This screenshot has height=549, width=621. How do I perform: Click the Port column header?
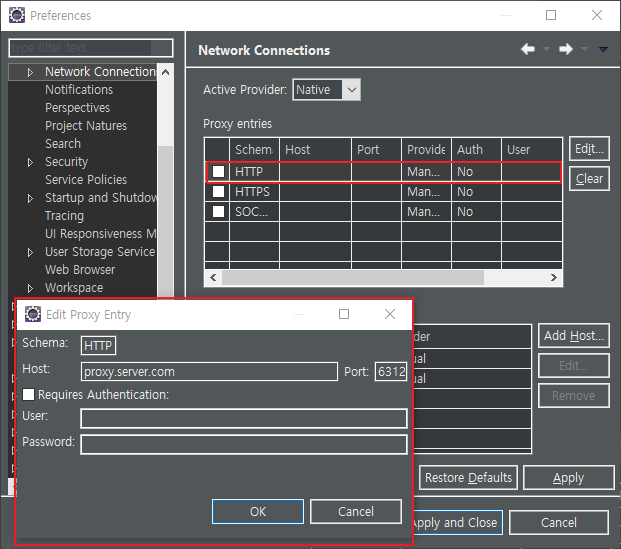click(x=376, y=149)
